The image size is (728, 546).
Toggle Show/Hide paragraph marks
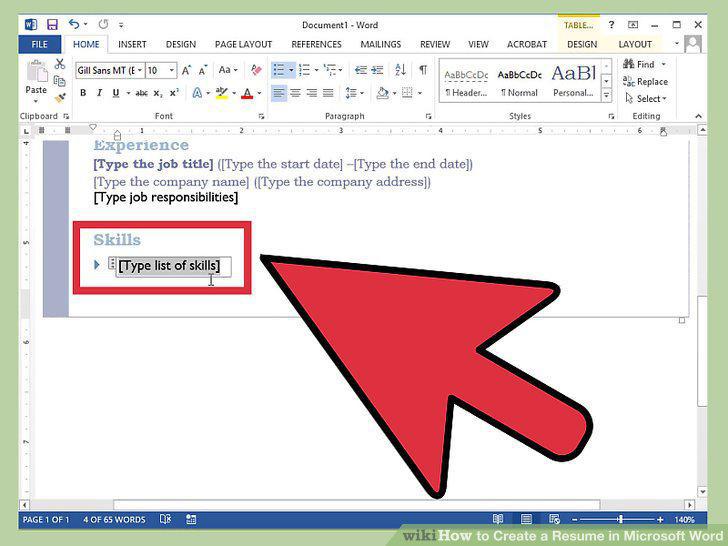423,70
